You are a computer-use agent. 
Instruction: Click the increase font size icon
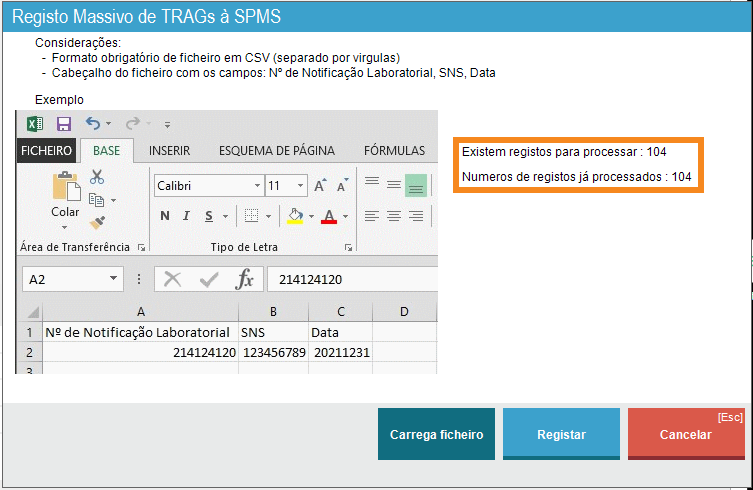320,185
